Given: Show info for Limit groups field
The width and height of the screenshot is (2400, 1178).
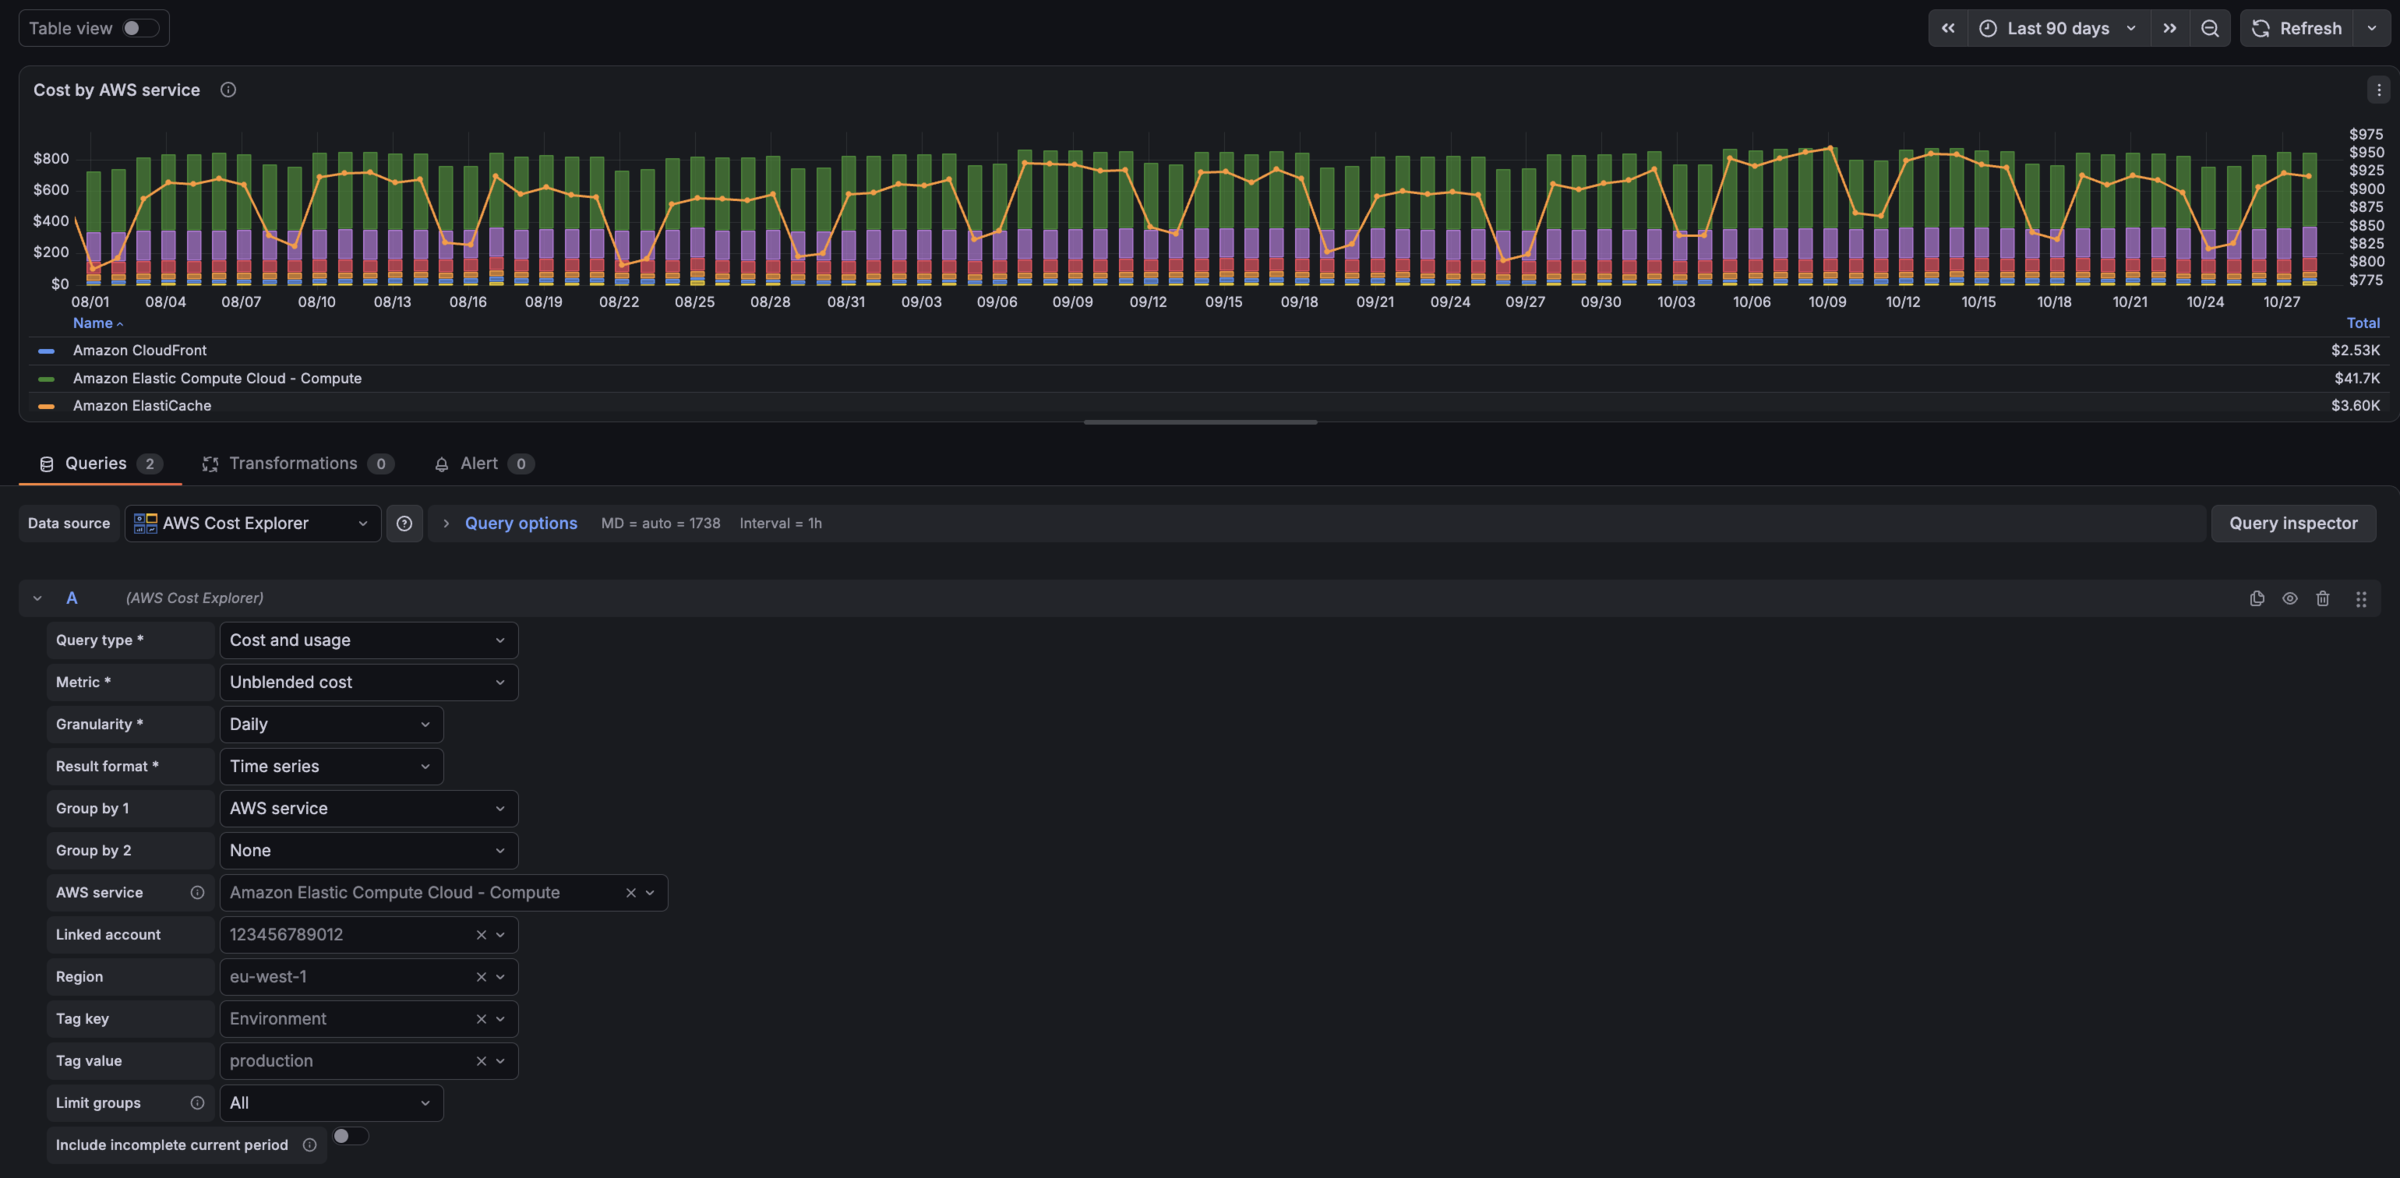Looking at the screenshot, I should [197, 1103].
